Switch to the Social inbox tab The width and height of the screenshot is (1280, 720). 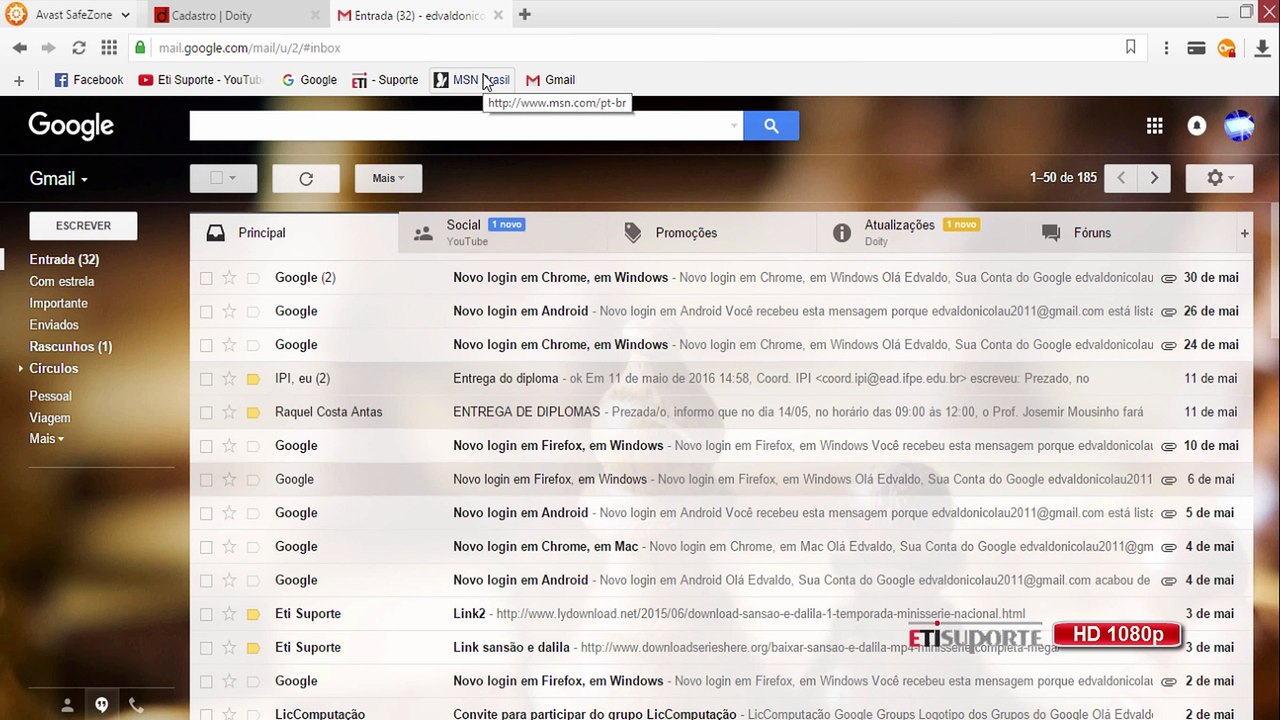(x=503, y=233)
